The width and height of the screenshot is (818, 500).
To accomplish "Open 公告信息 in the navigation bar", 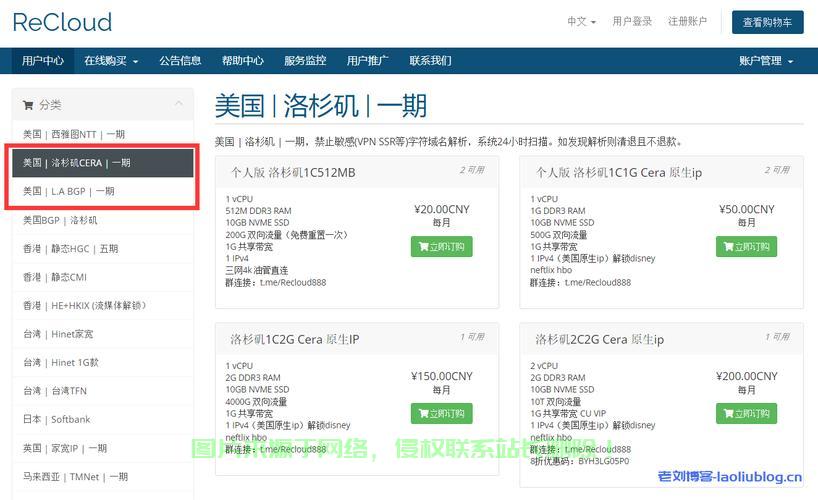I will pyautogui.click(x=180, y=60).
